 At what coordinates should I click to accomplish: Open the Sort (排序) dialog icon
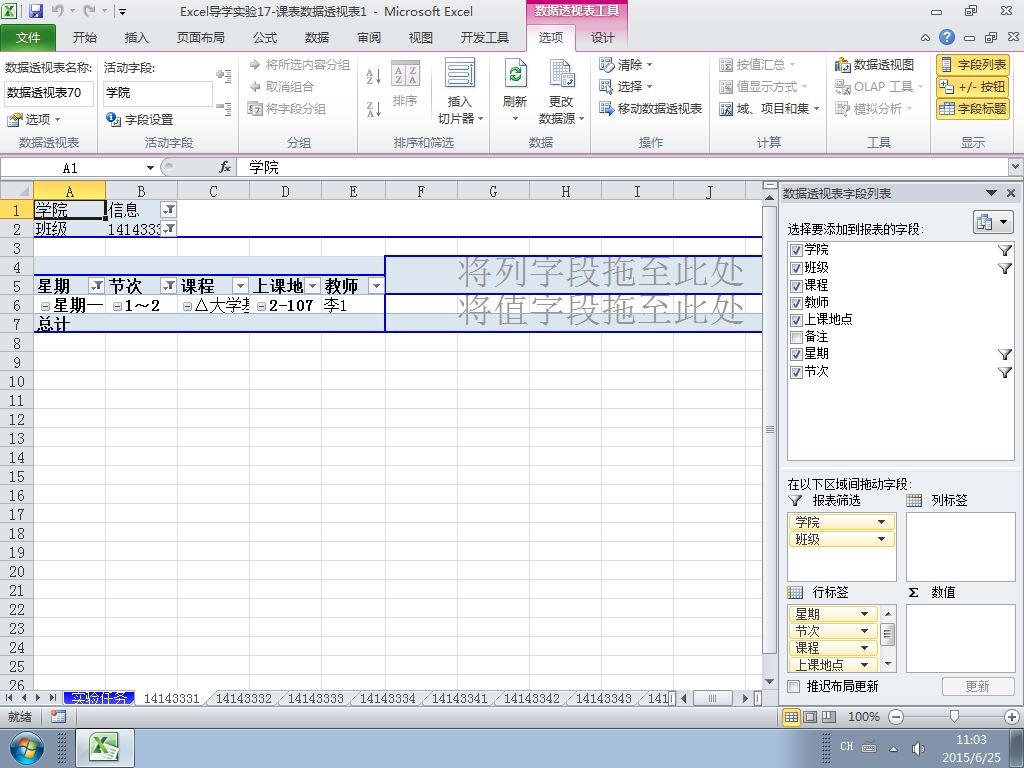(406, 73)
